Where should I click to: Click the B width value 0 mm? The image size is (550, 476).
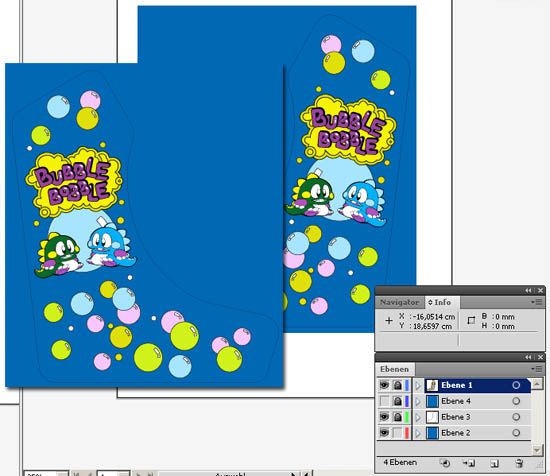[505, 317]
